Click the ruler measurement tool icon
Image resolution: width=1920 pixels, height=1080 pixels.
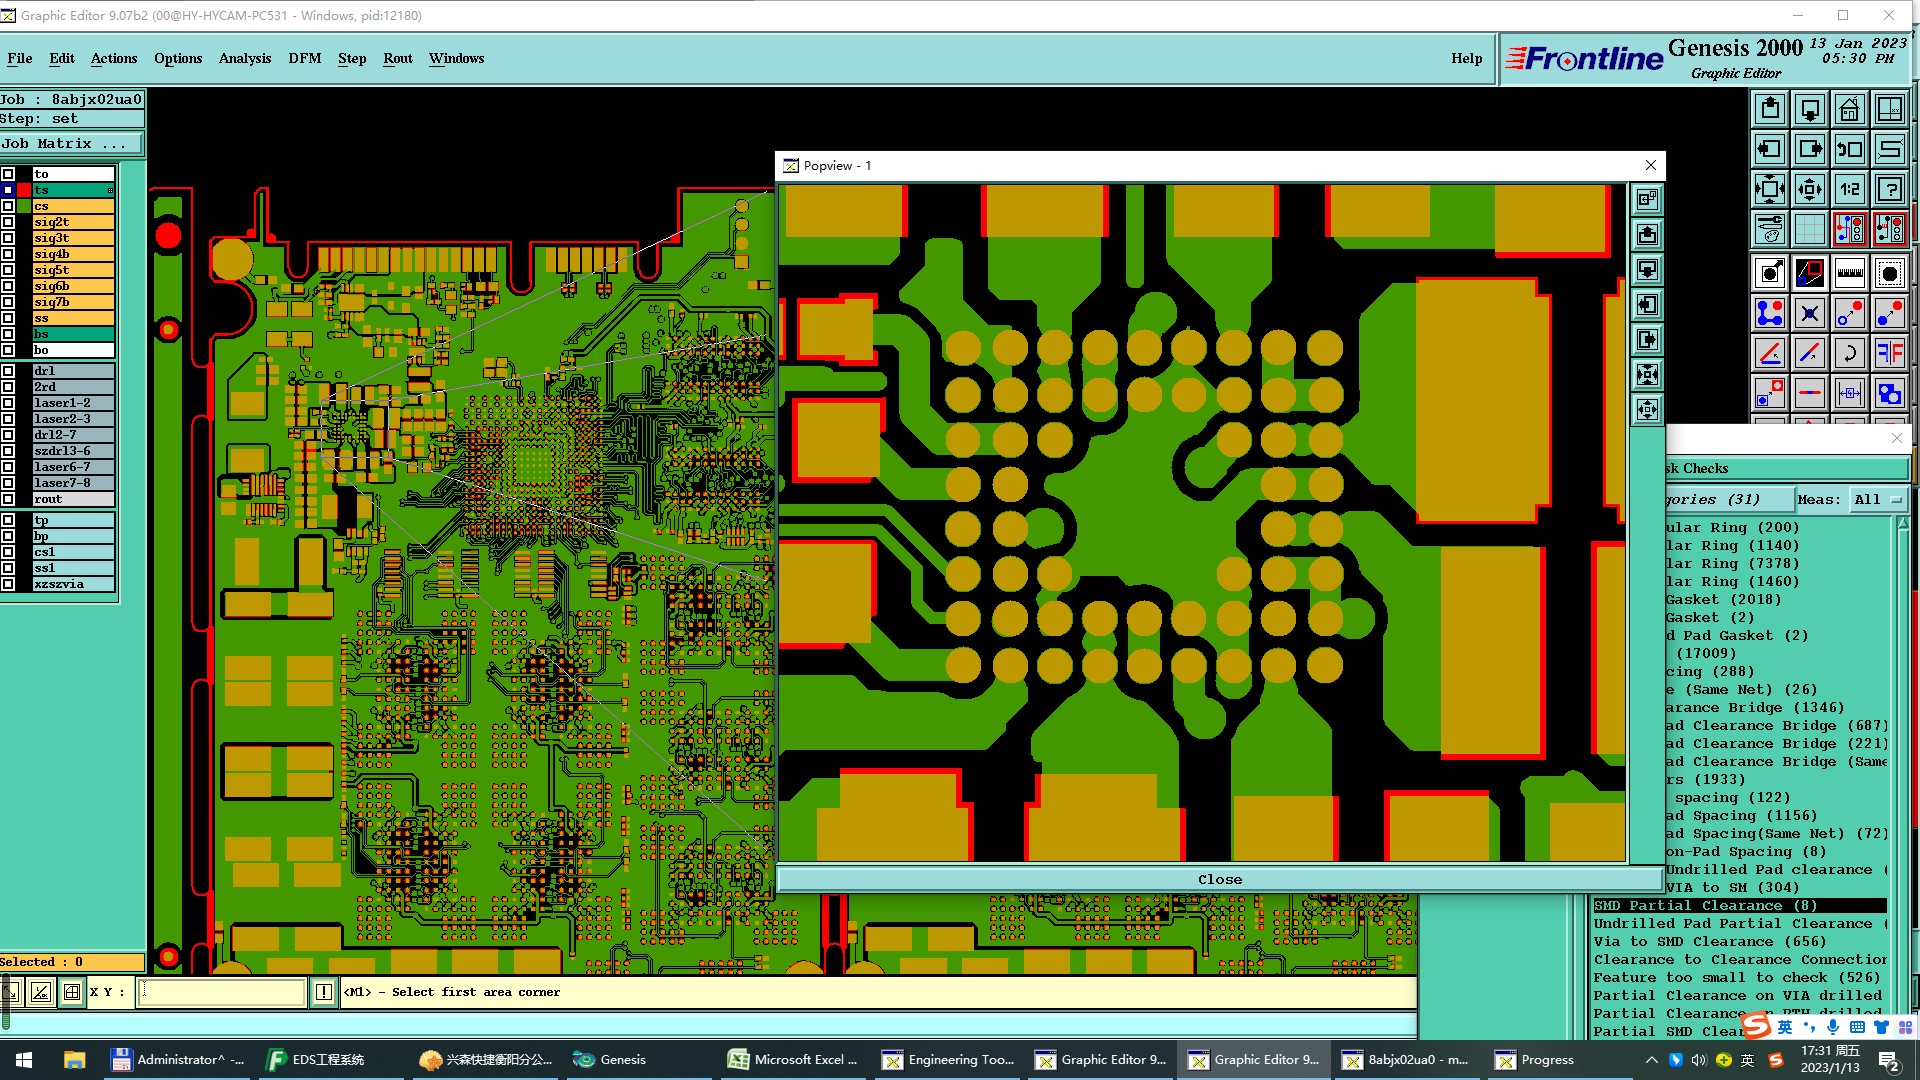point(1849,273)
